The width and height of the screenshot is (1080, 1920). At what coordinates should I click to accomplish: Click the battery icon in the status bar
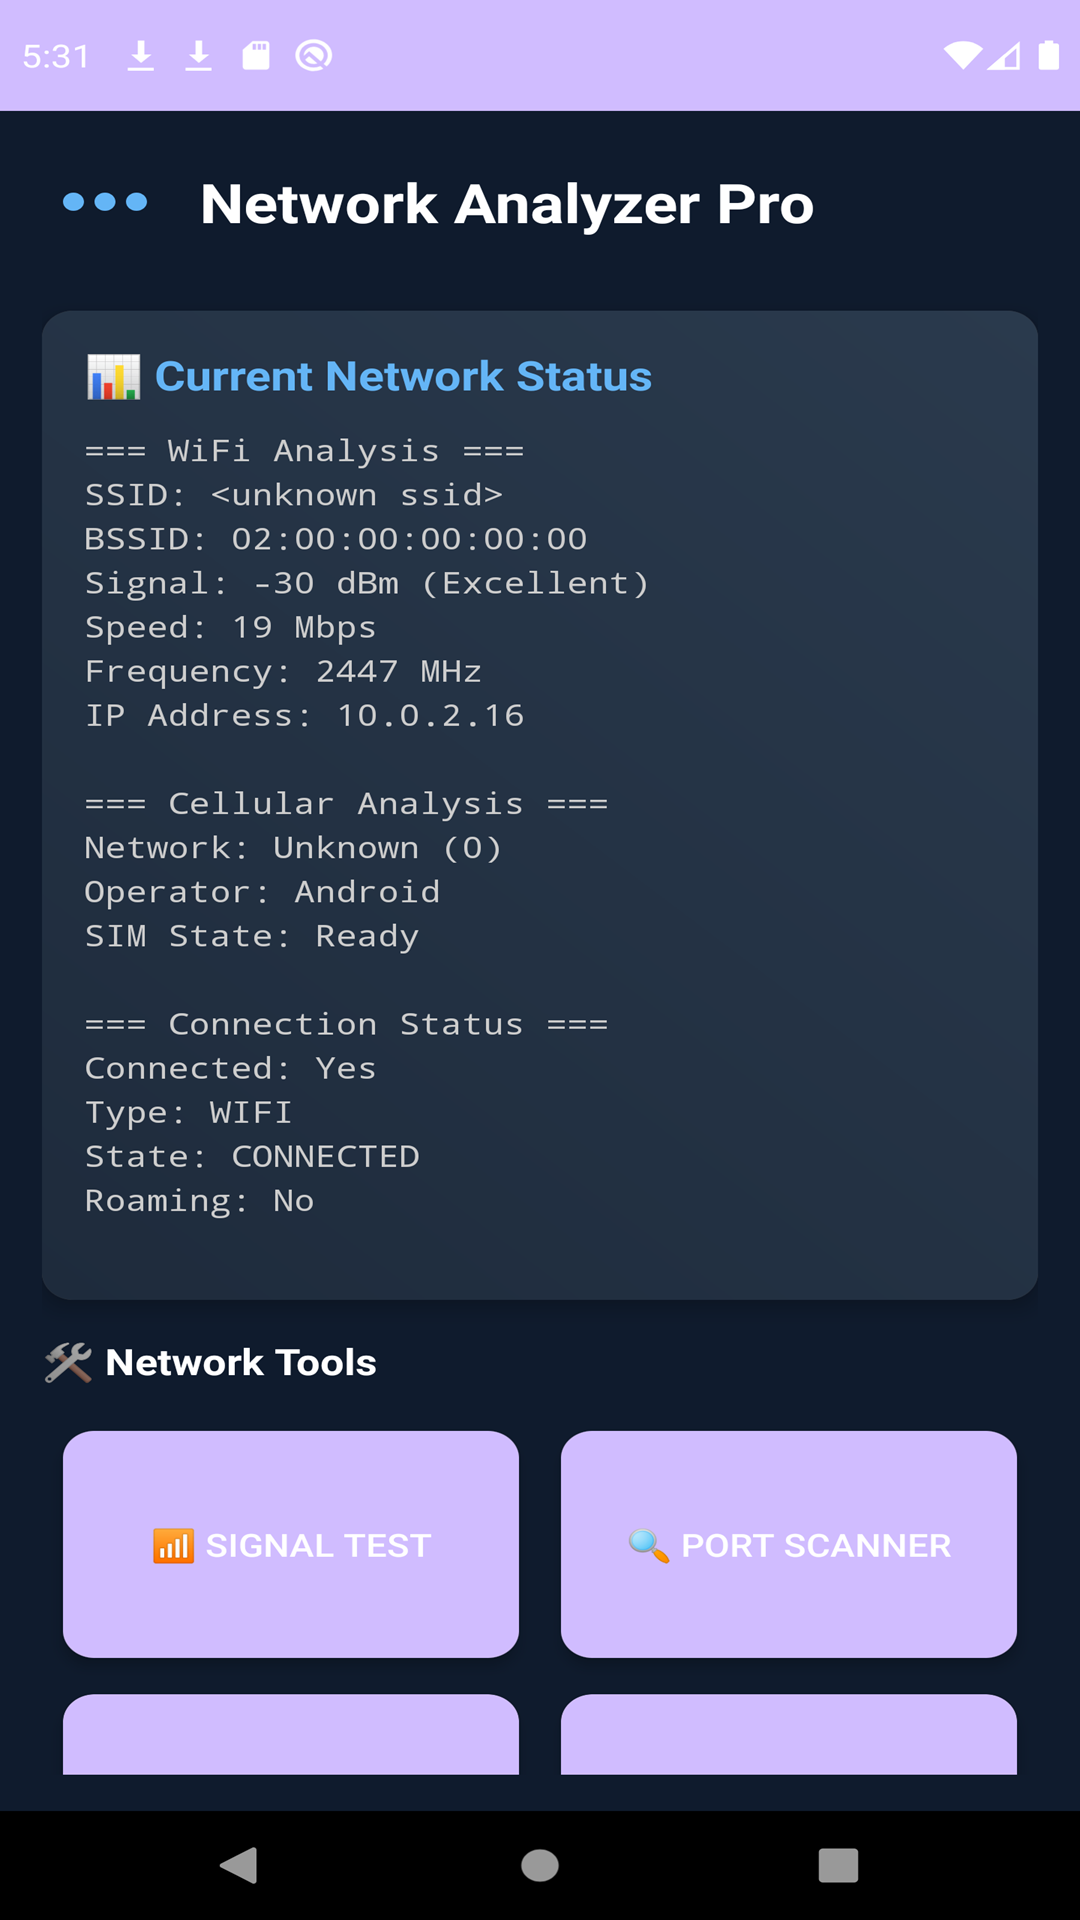click(1048, 56)
